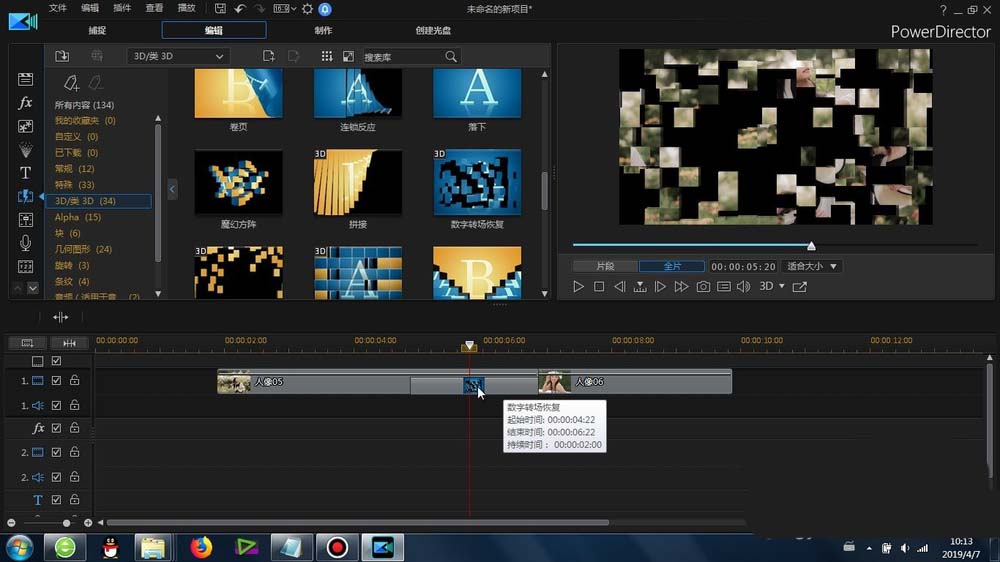Viewport: 1000px width, 562px height.
Task: Click the 片段 clip mode button
Action: [605, 267]
